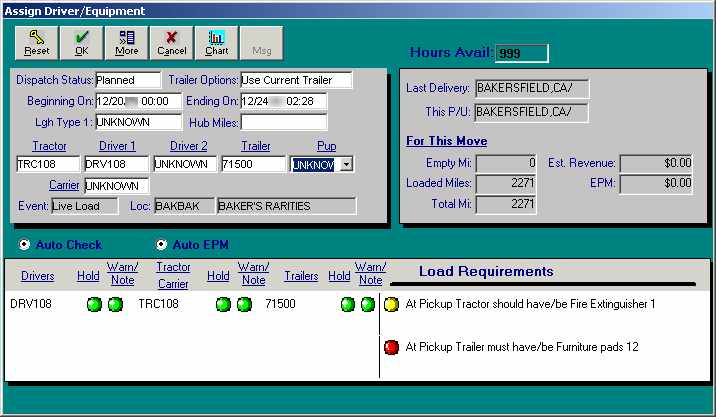Screen dimensions: 716x417
Task: Click the Loc field showing BAKBAK
Action: coord(184,206)
